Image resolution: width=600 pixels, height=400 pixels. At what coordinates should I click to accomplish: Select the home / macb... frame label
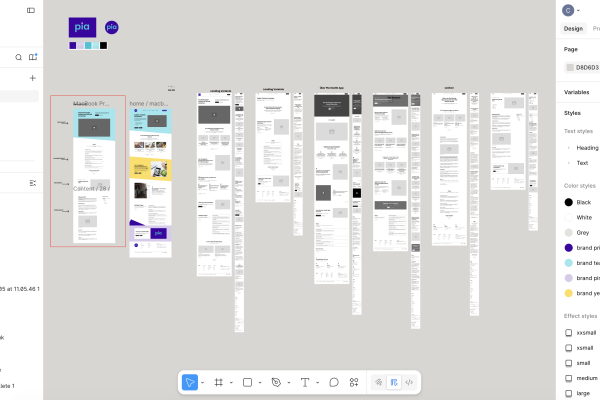pyautogui.click(x=148, y=103)
